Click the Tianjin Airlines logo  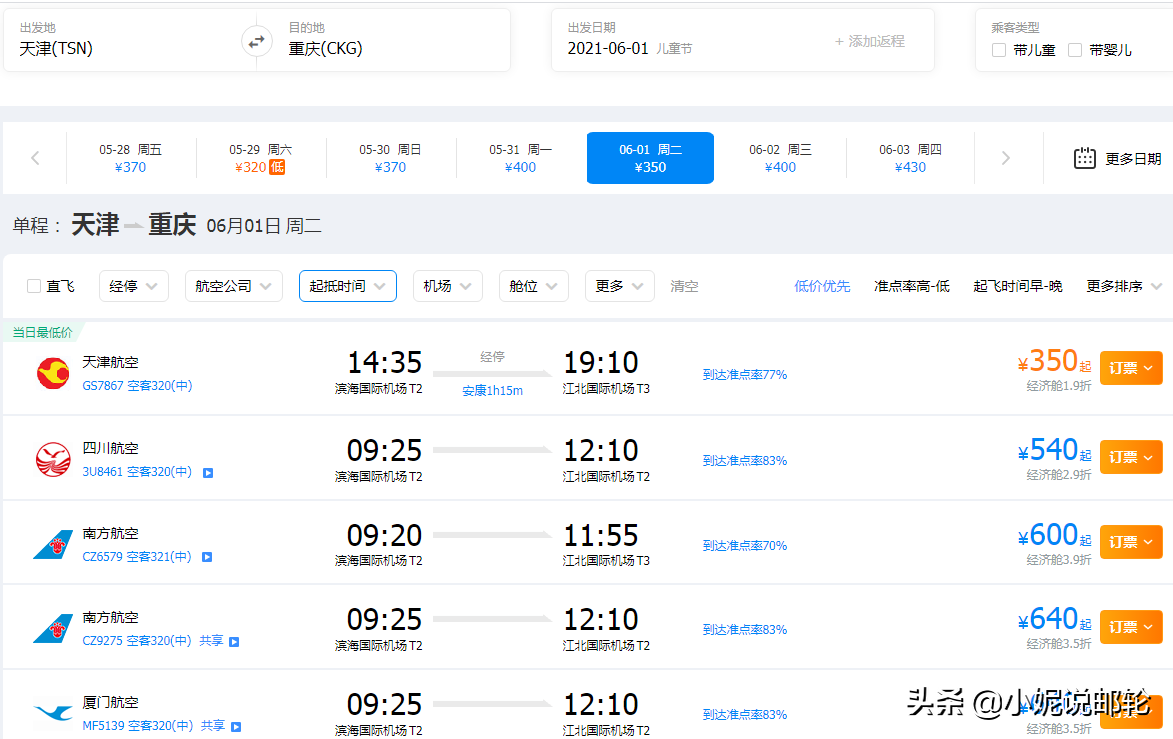(x=53, y=373)
